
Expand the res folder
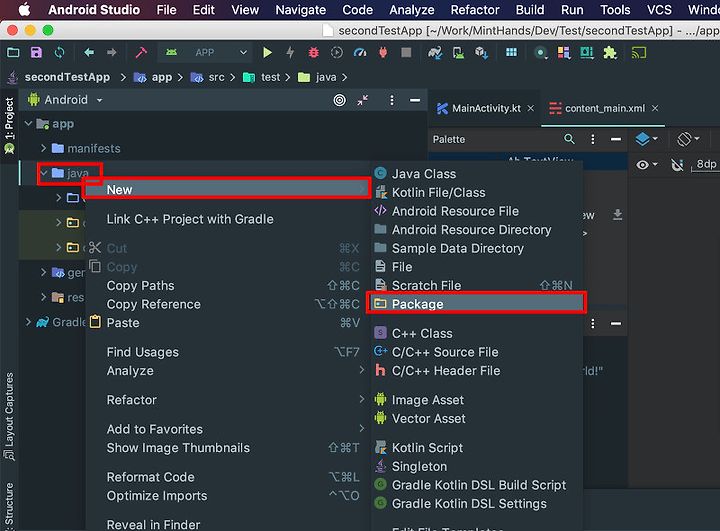tap(43, 297)
